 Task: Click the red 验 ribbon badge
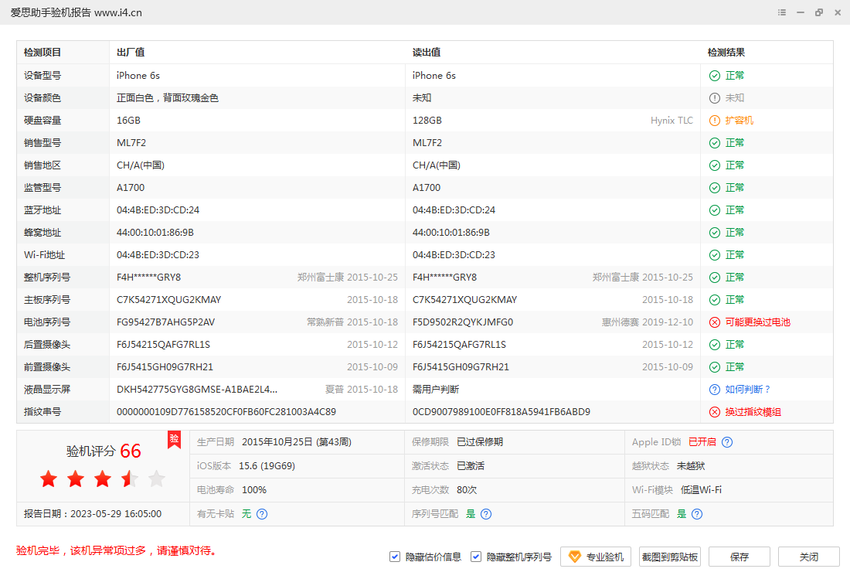point(174,440)
